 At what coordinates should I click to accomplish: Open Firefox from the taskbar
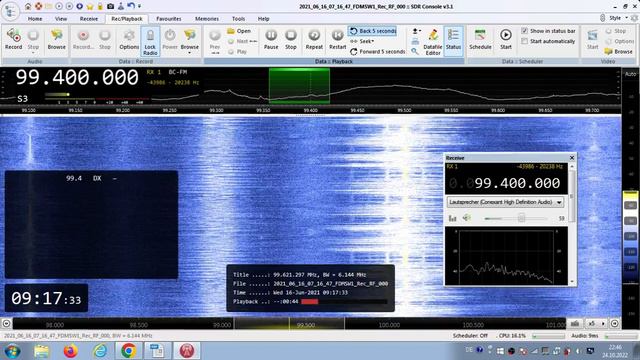tap(70, 351)
